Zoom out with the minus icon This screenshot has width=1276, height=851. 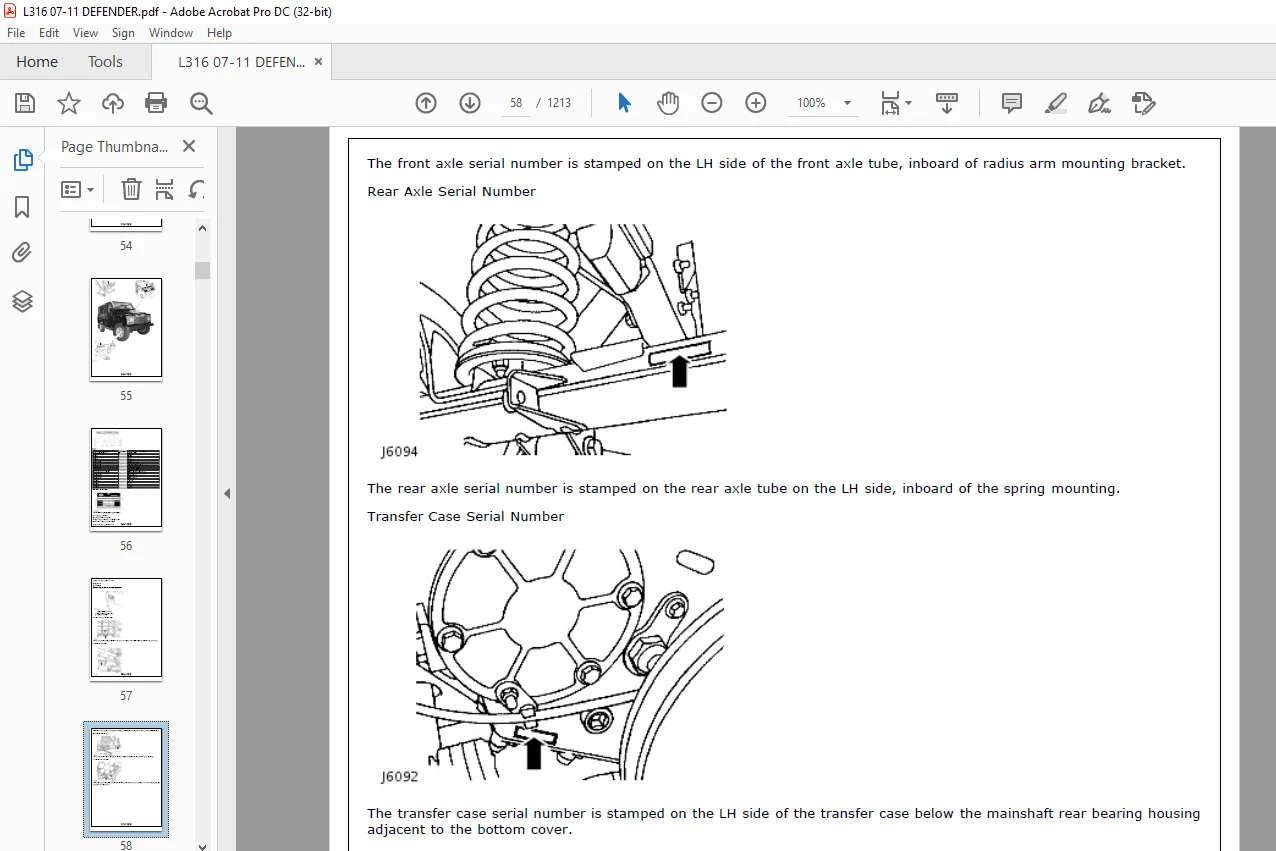pyautogui.click(x=712, y=103)
